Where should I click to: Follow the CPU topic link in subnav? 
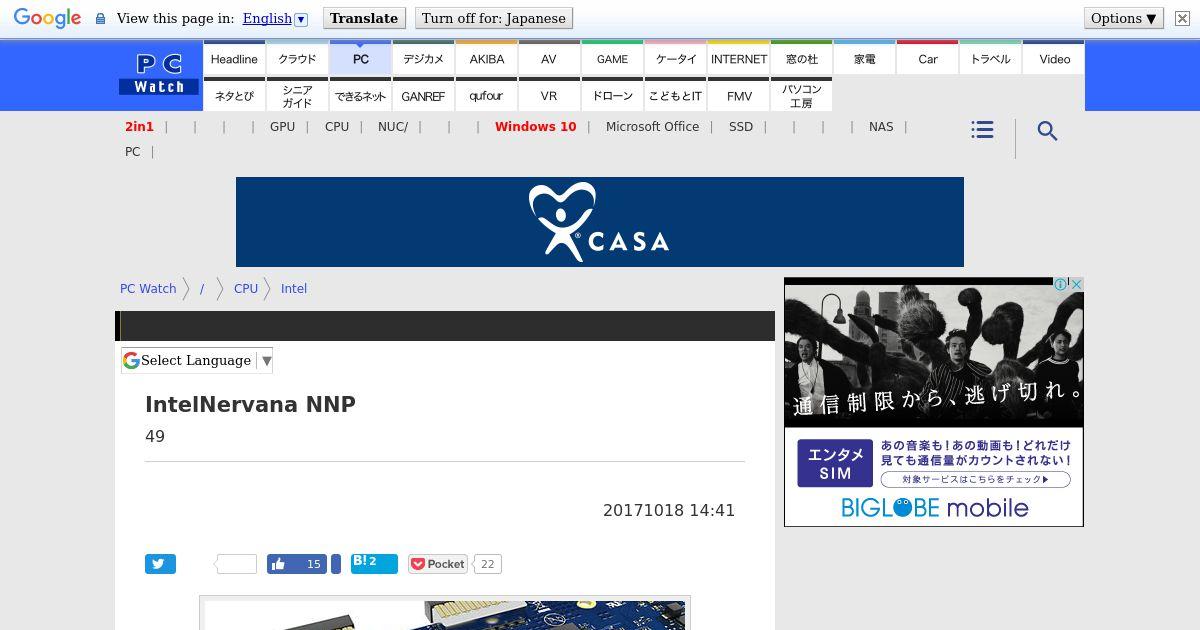tap(337, 127)
